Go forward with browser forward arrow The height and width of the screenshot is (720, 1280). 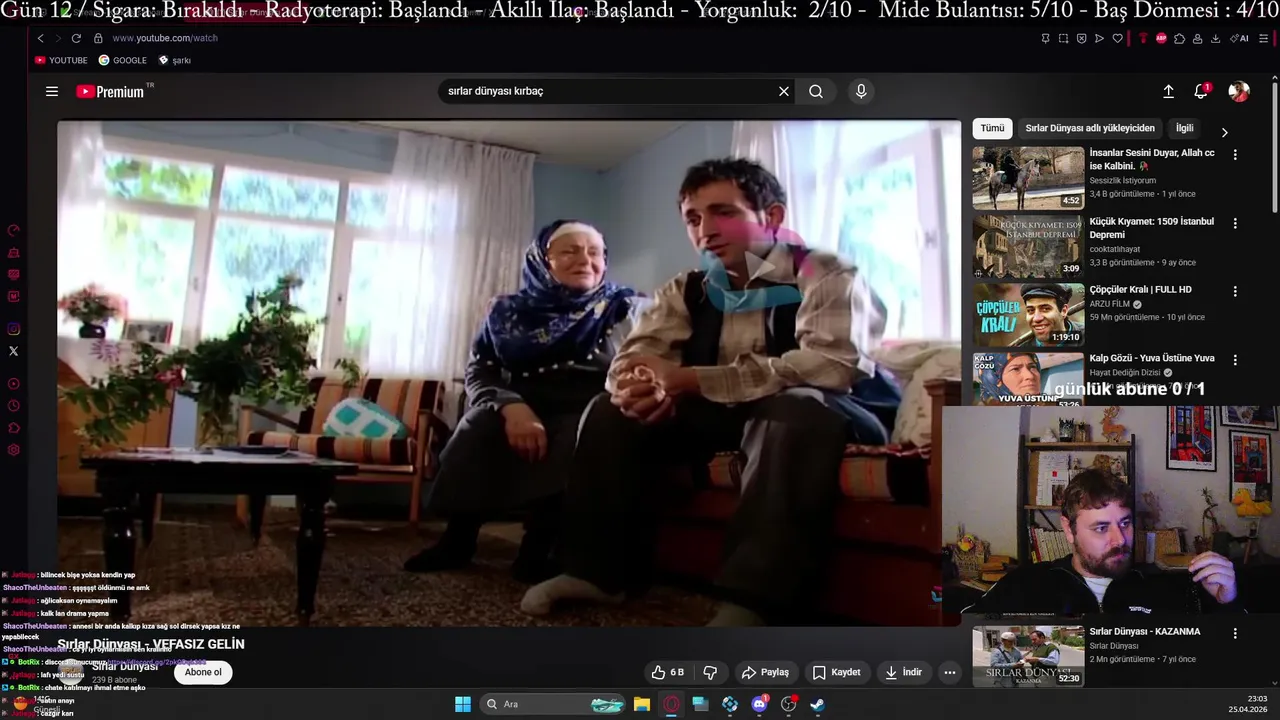coord(58,38)
